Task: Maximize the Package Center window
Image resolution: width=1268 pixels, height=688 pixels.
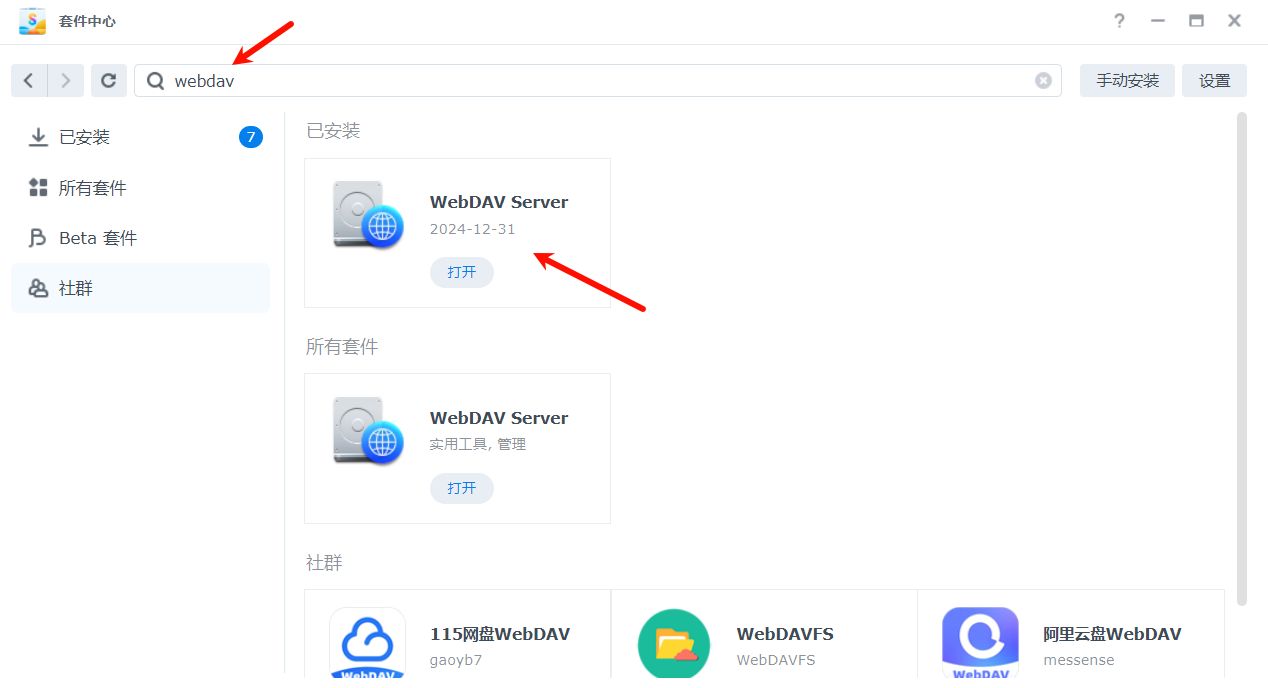Action: (1196, 21)
